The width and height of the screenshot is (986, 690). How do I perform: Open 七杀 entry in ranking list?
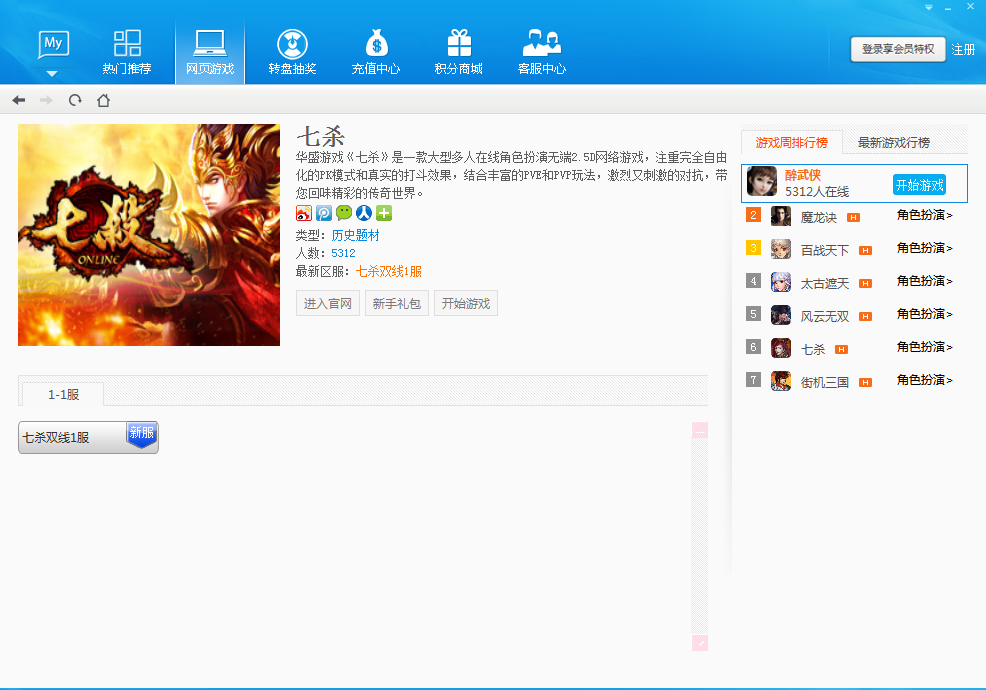pos(812,349)
